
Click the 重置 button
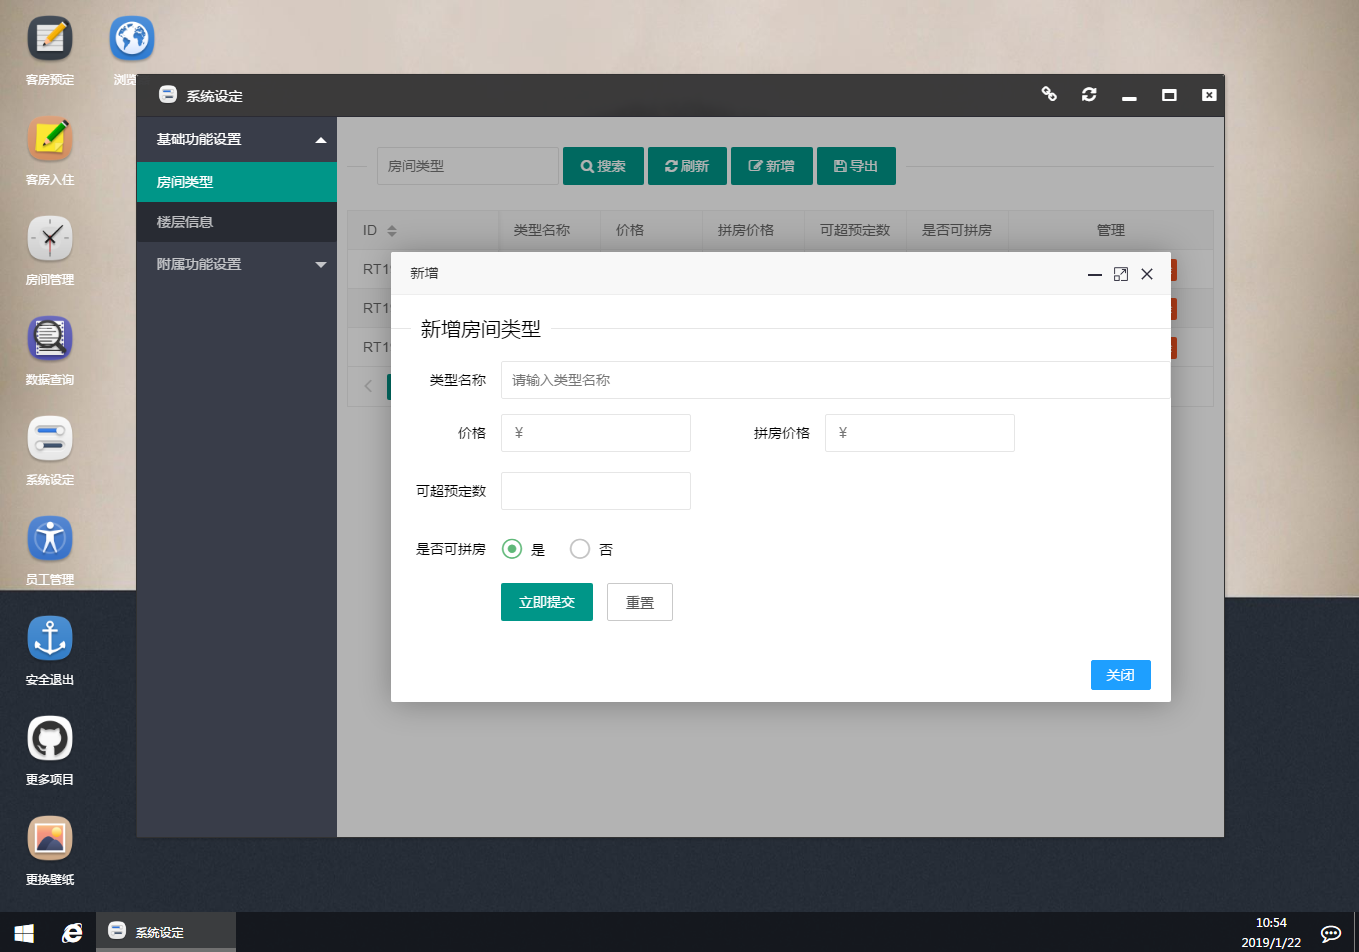click(640, 602)
